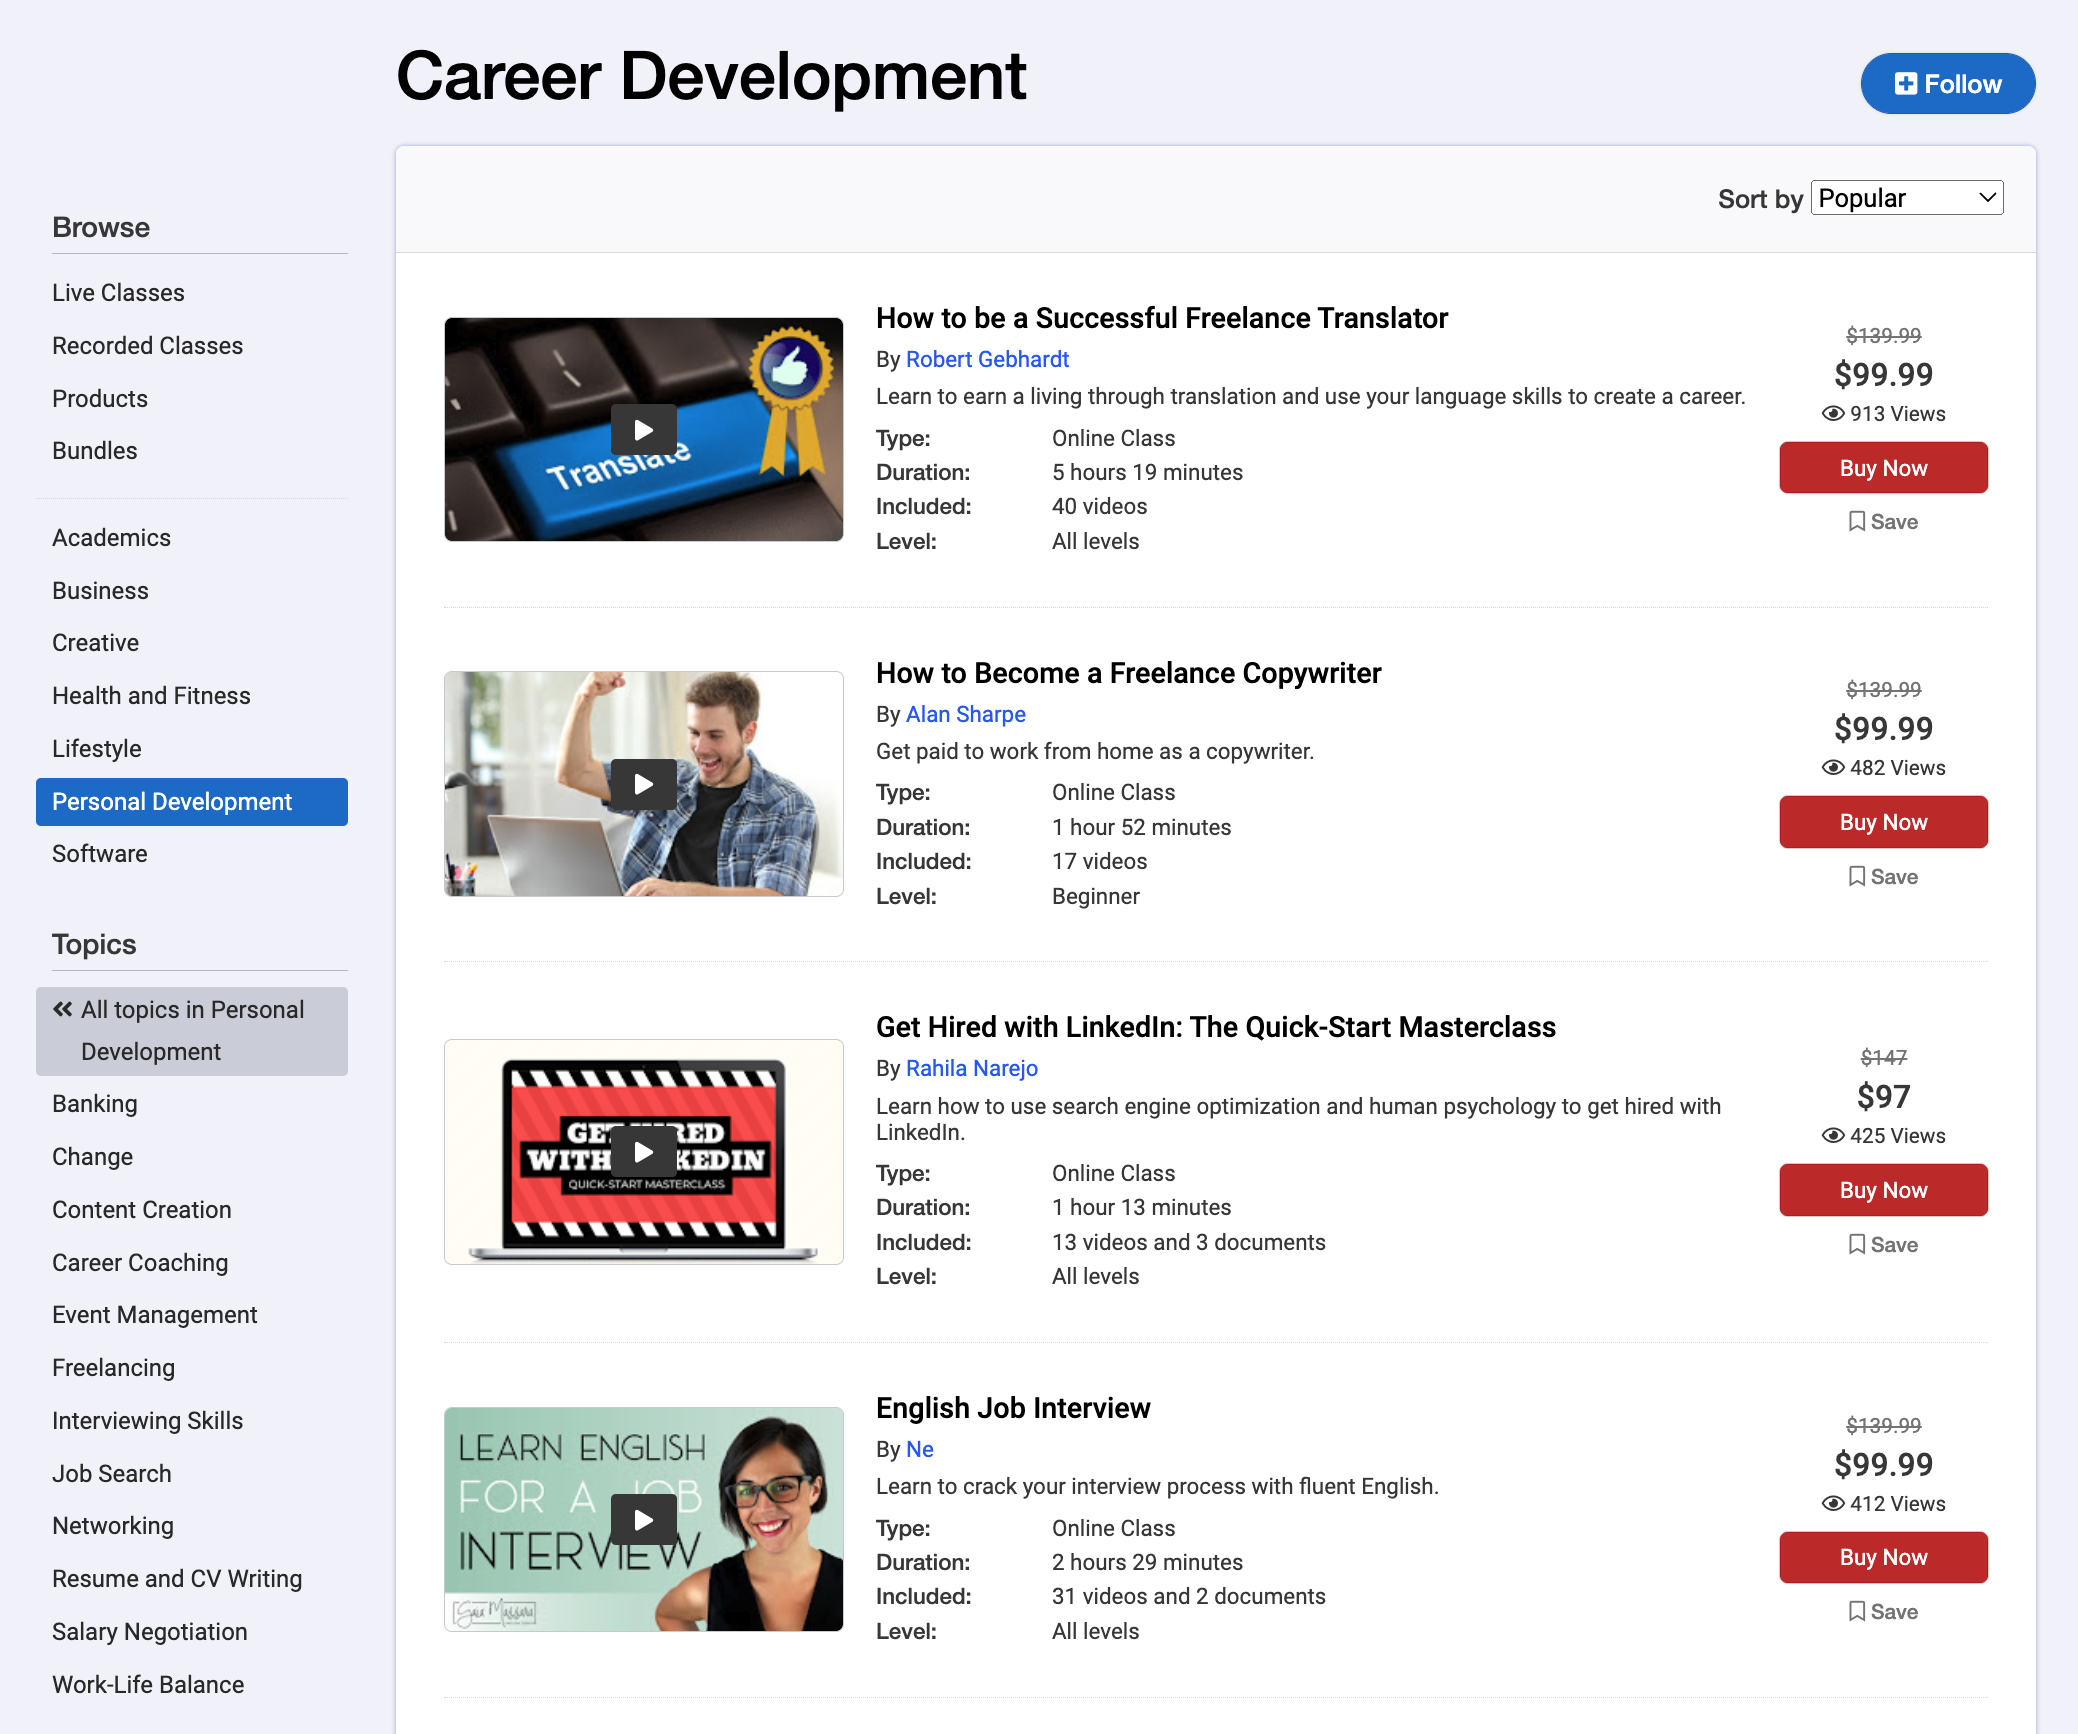Viewport: 2078px width, 1734px height.
Task: Save the LinkedIn Masterclass course
Action: pos(1883,1244)
